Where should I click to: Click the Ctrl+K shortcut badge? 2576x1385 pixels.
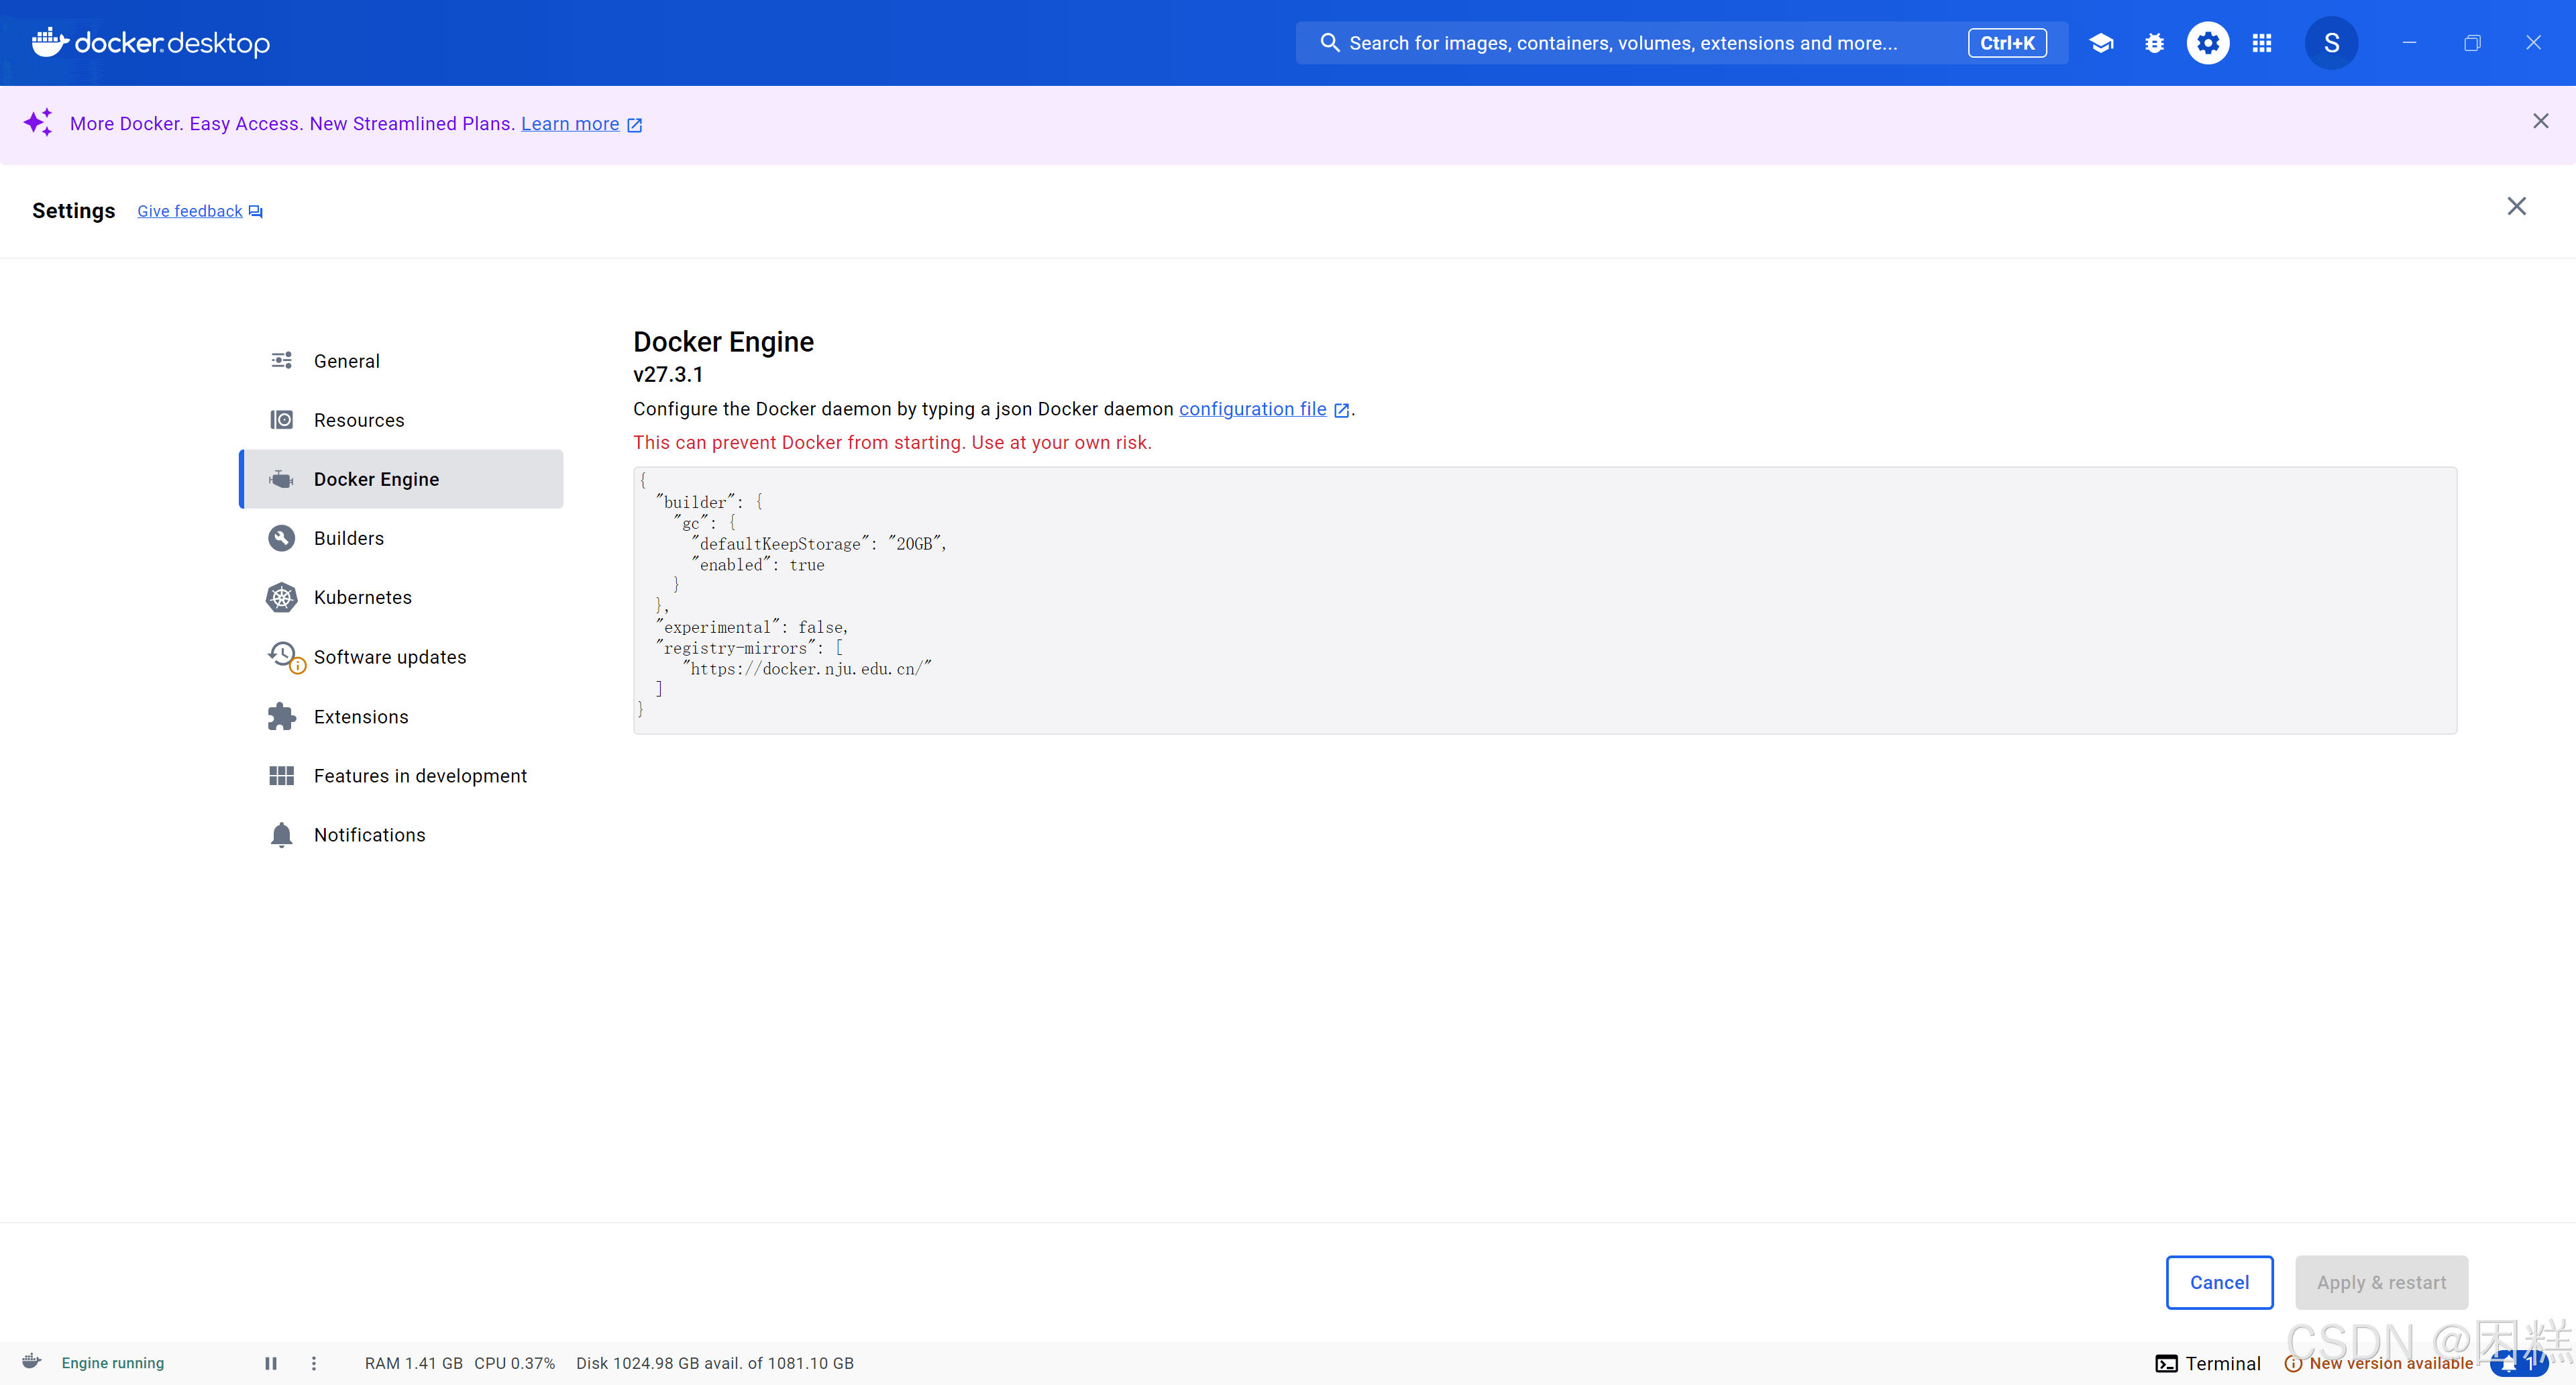click(x=2007, y=43)
